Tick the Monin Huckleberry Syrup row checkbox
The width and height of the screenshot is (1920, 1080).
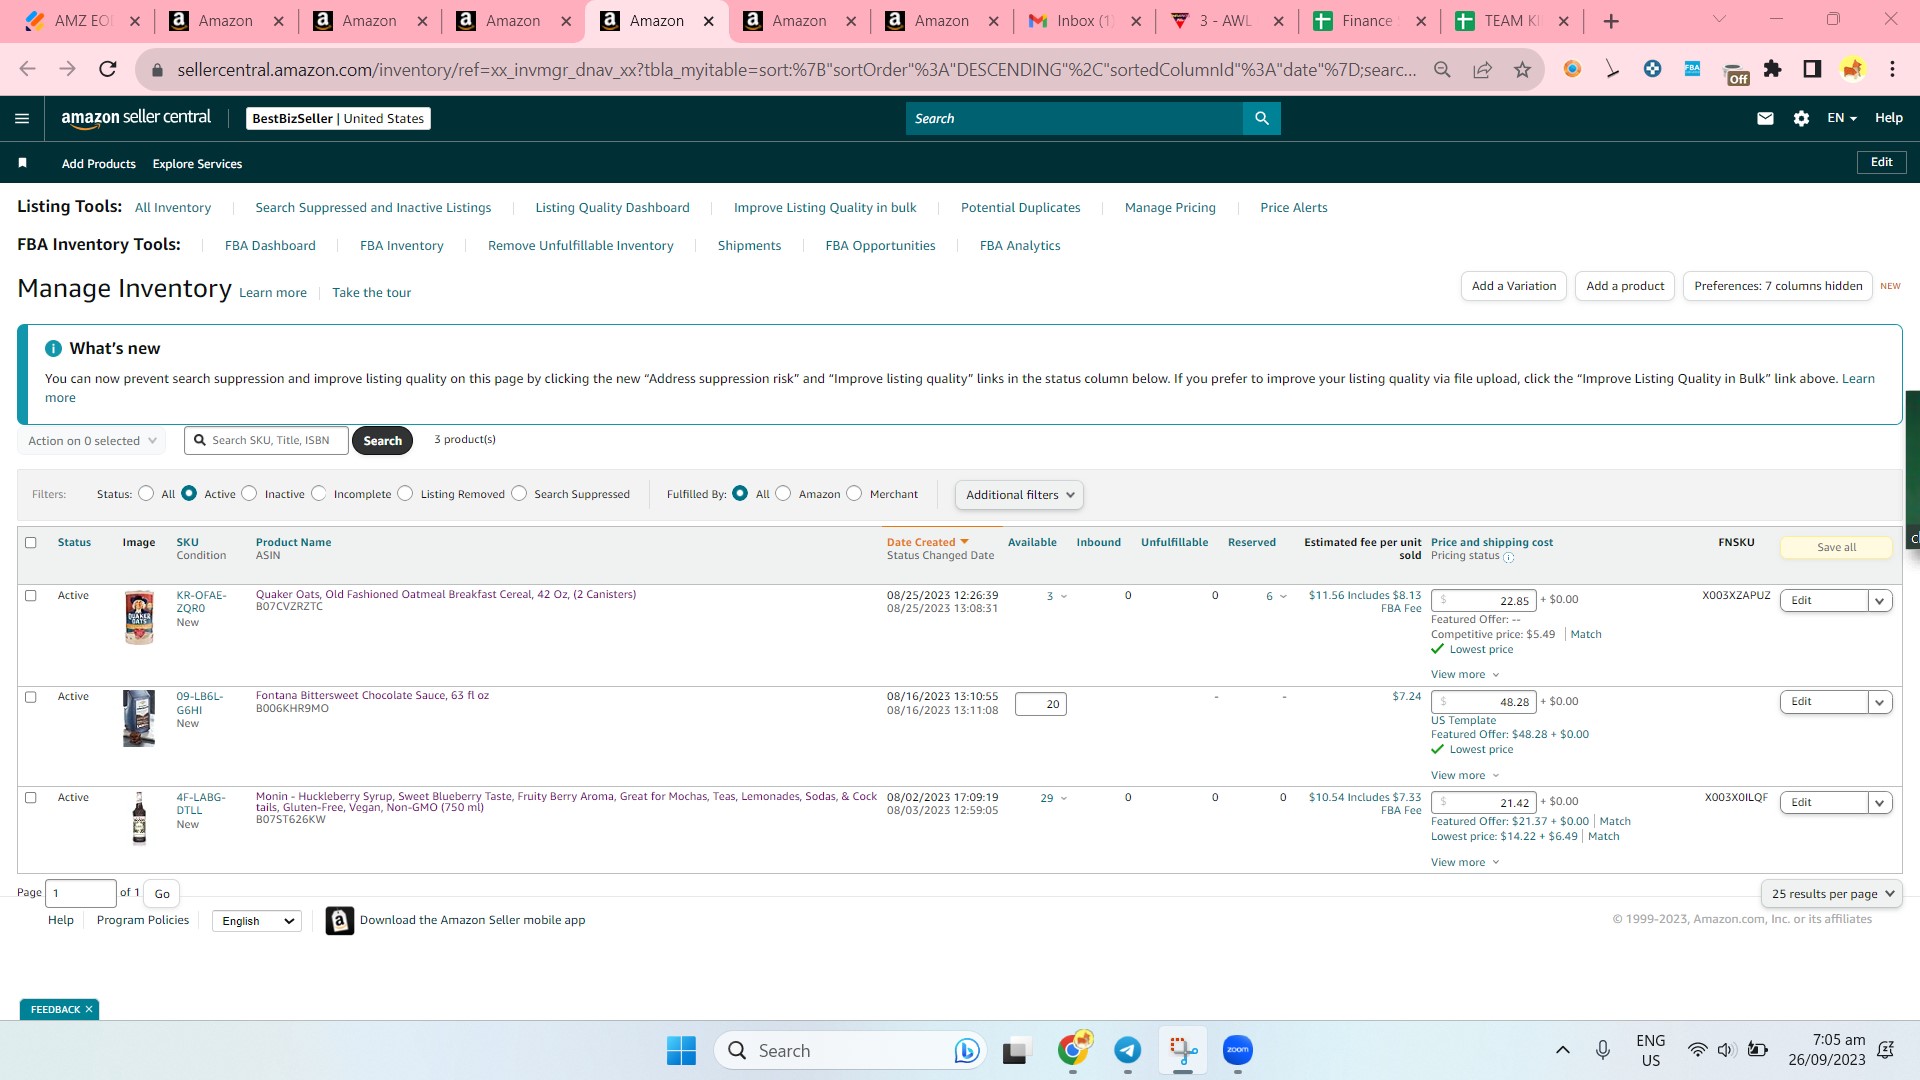tap(30, 798)
